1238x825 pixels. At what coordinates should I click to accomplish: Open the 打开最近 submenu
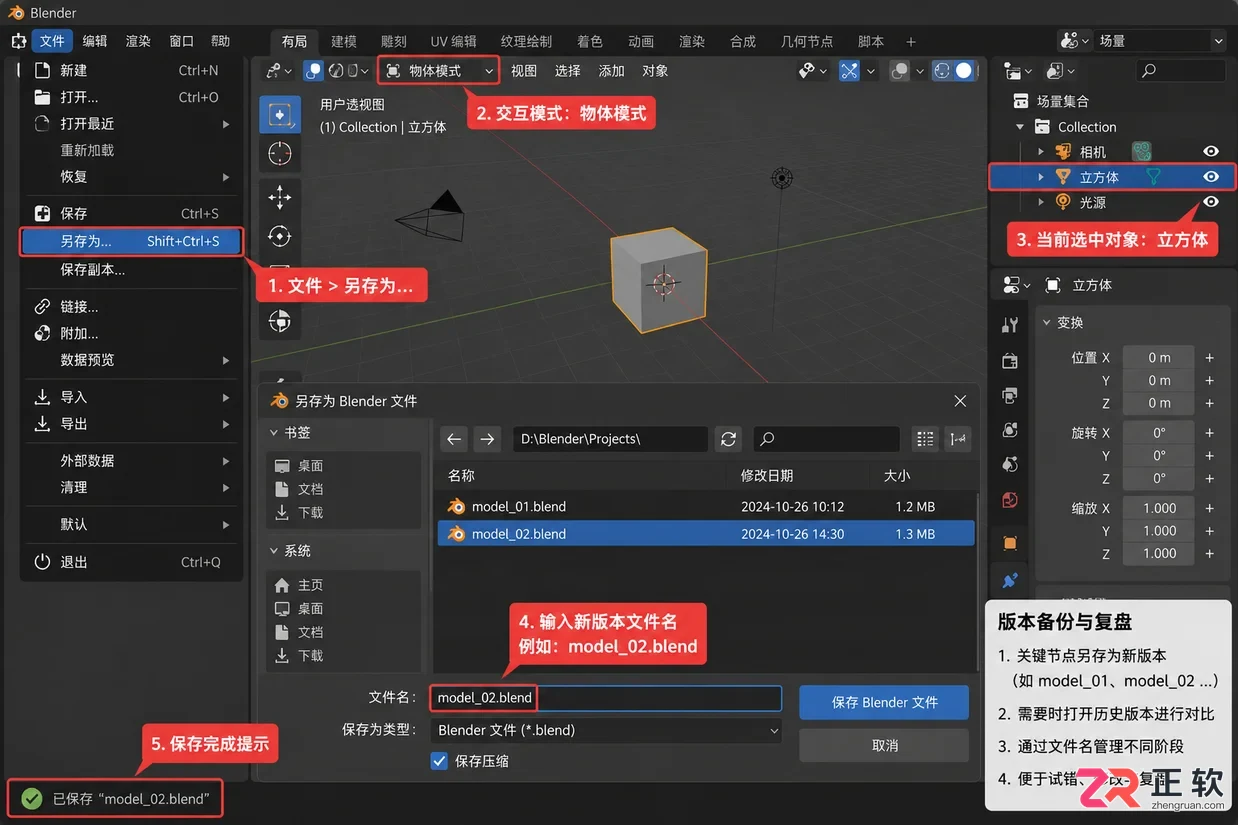pos(131,124)
